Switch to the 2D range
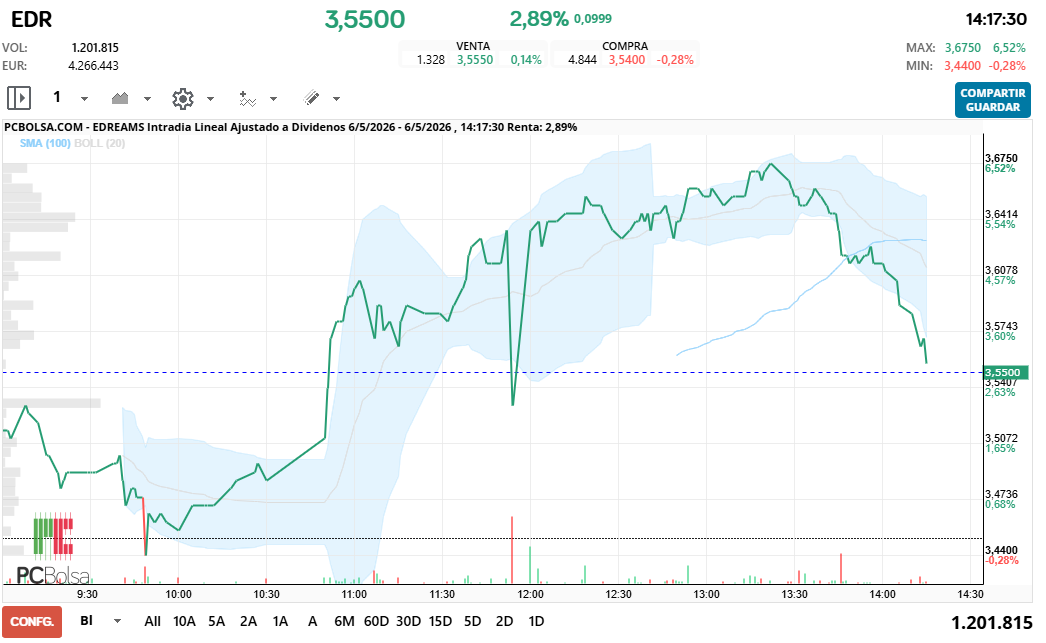 [504, 622]
